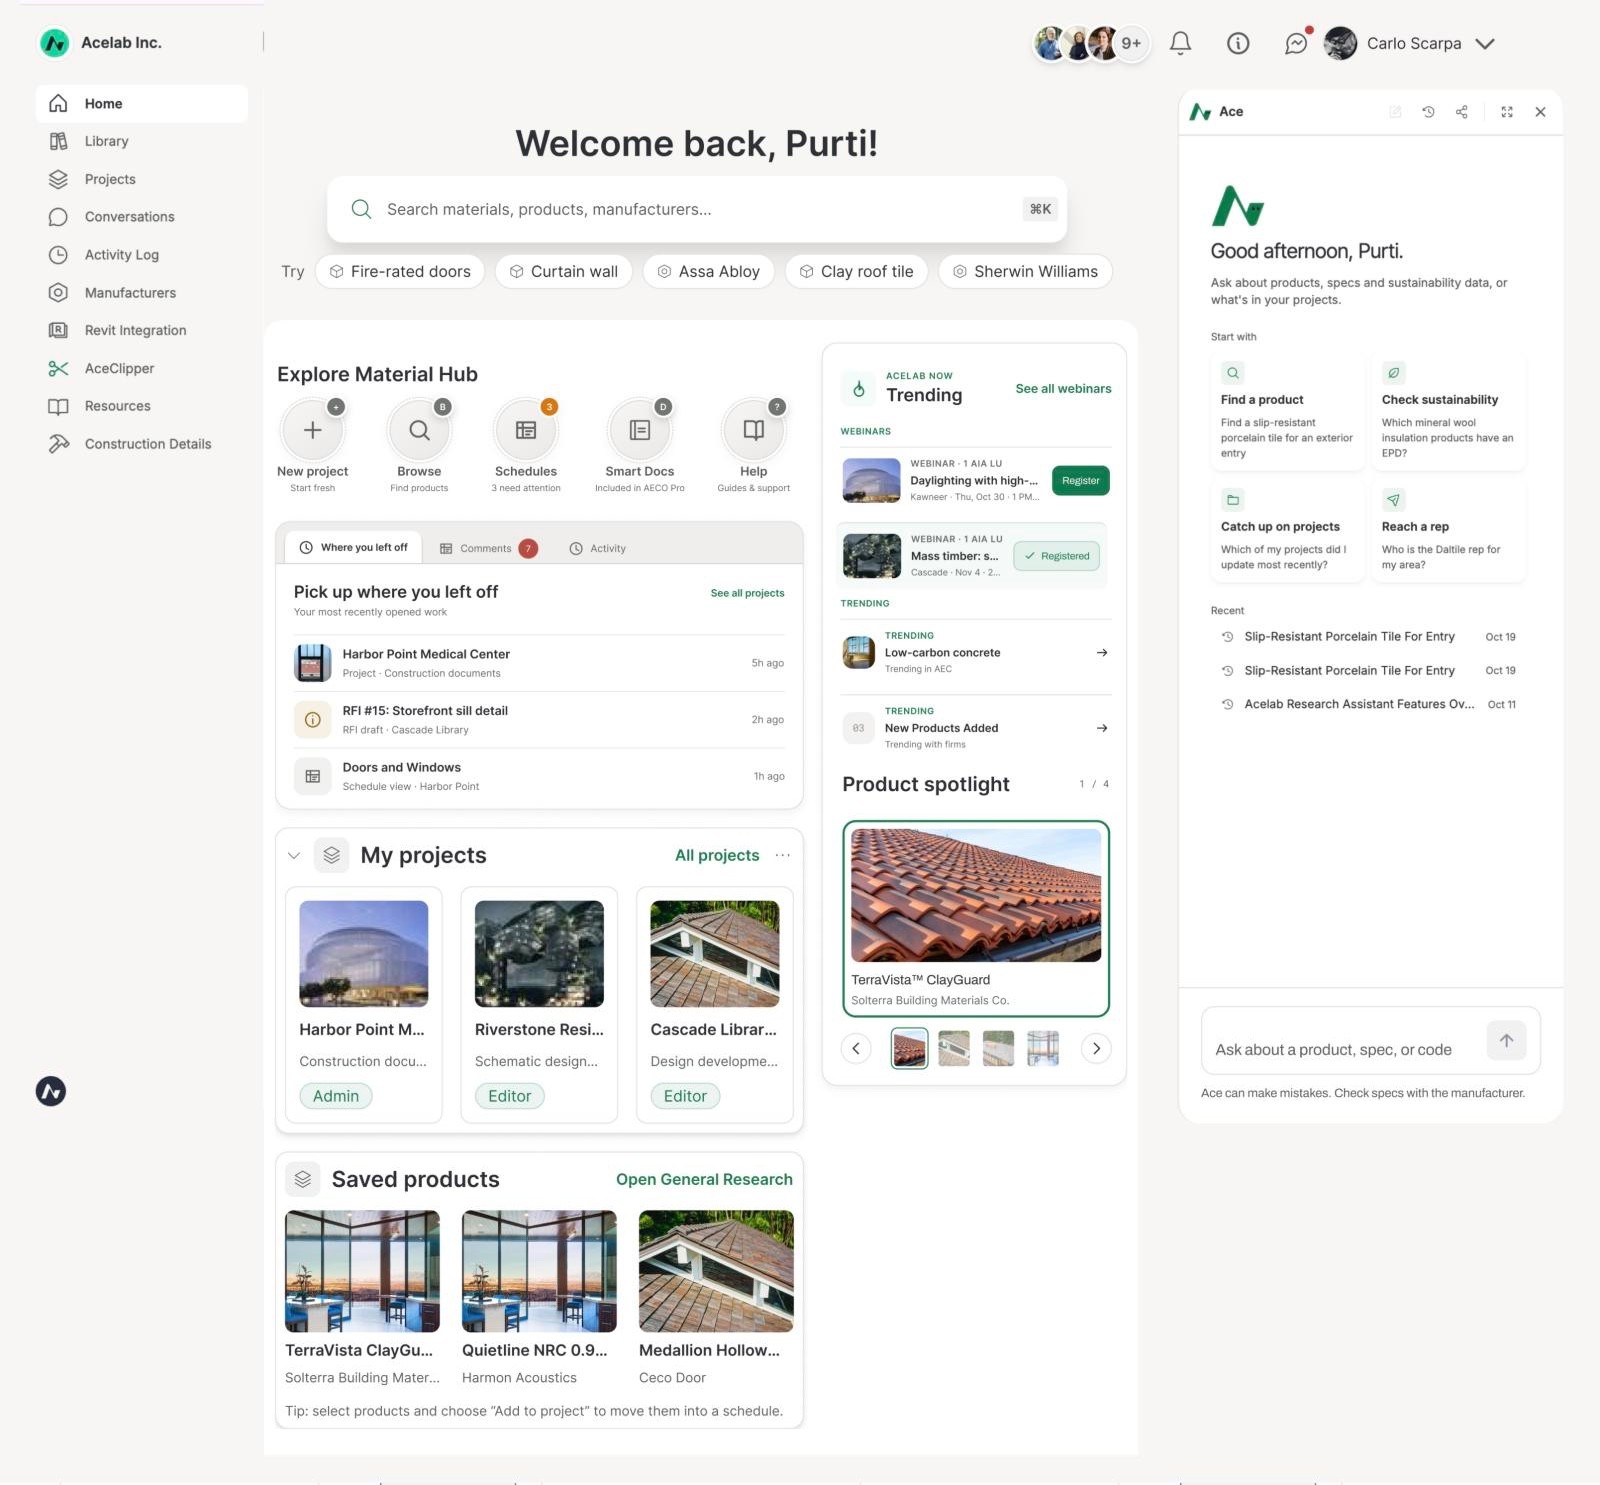The image size is (1600, 1485).
Task: Click the info circle icon in header
Action: (1238, 43)
